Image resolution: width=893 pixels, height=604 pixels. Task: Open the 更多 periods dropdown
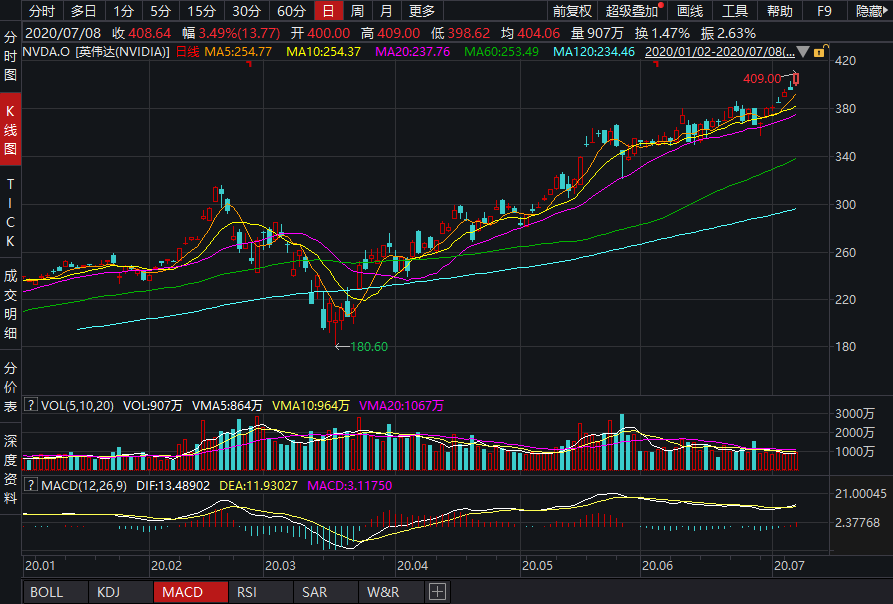pyautogui.click(x=422, y=12)
